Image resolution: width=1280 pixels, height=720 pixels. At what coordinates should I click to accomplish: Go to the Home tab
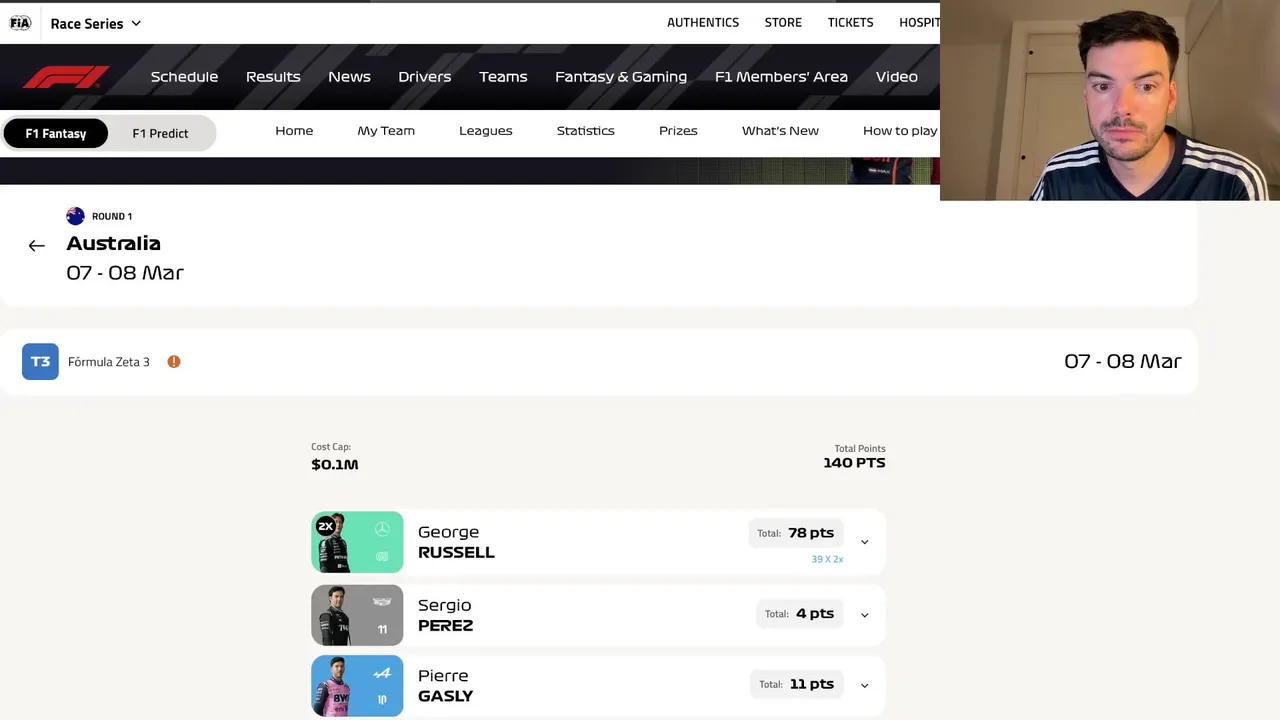pyautogui.click(x=294, y=131)
